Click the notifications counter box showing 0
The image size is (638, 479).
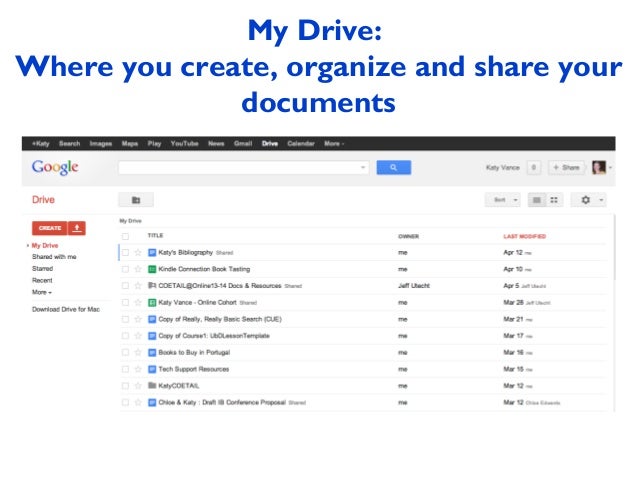tap(534, 167)
